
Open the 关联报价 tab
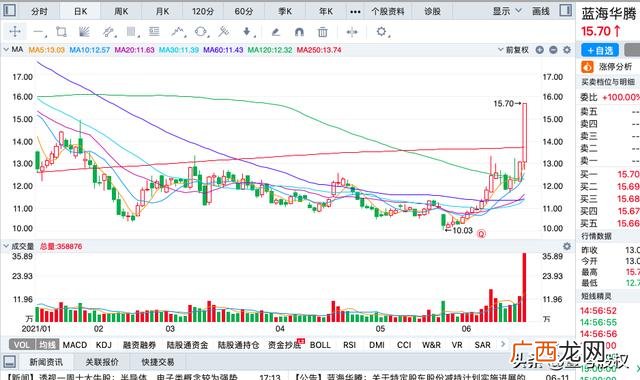click(102, 362)
